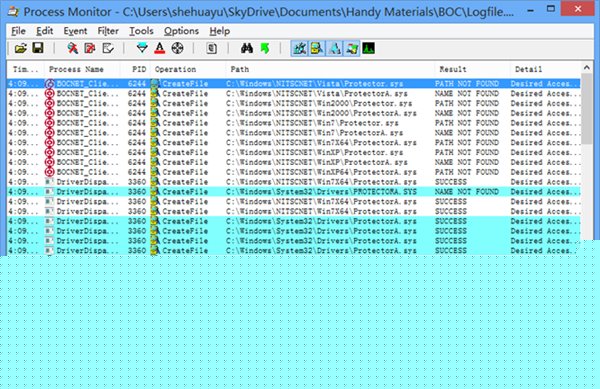
Task: Toggle Show Registry Activity icon
Action: click(299, 49)
